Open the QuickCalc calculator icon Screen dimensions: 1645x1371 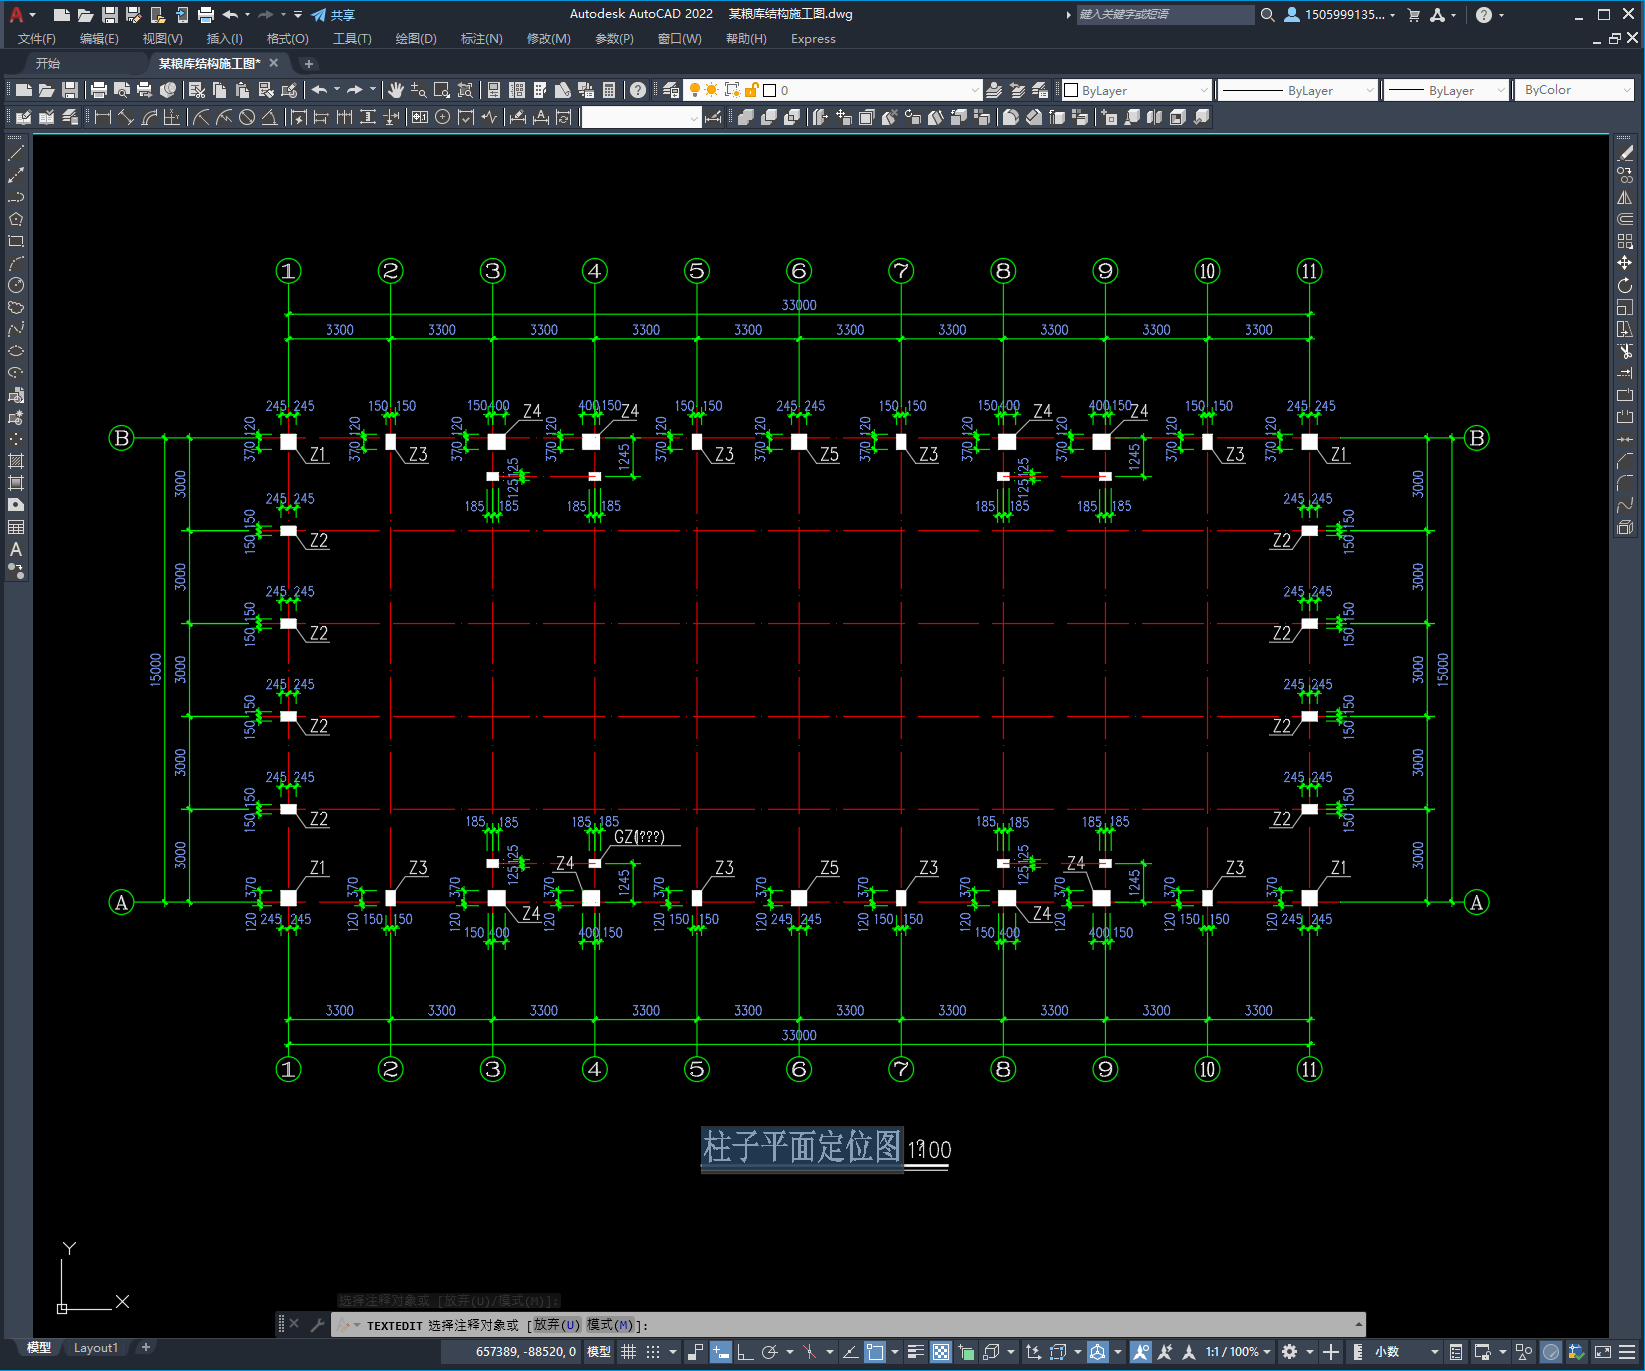click(609, 90)
